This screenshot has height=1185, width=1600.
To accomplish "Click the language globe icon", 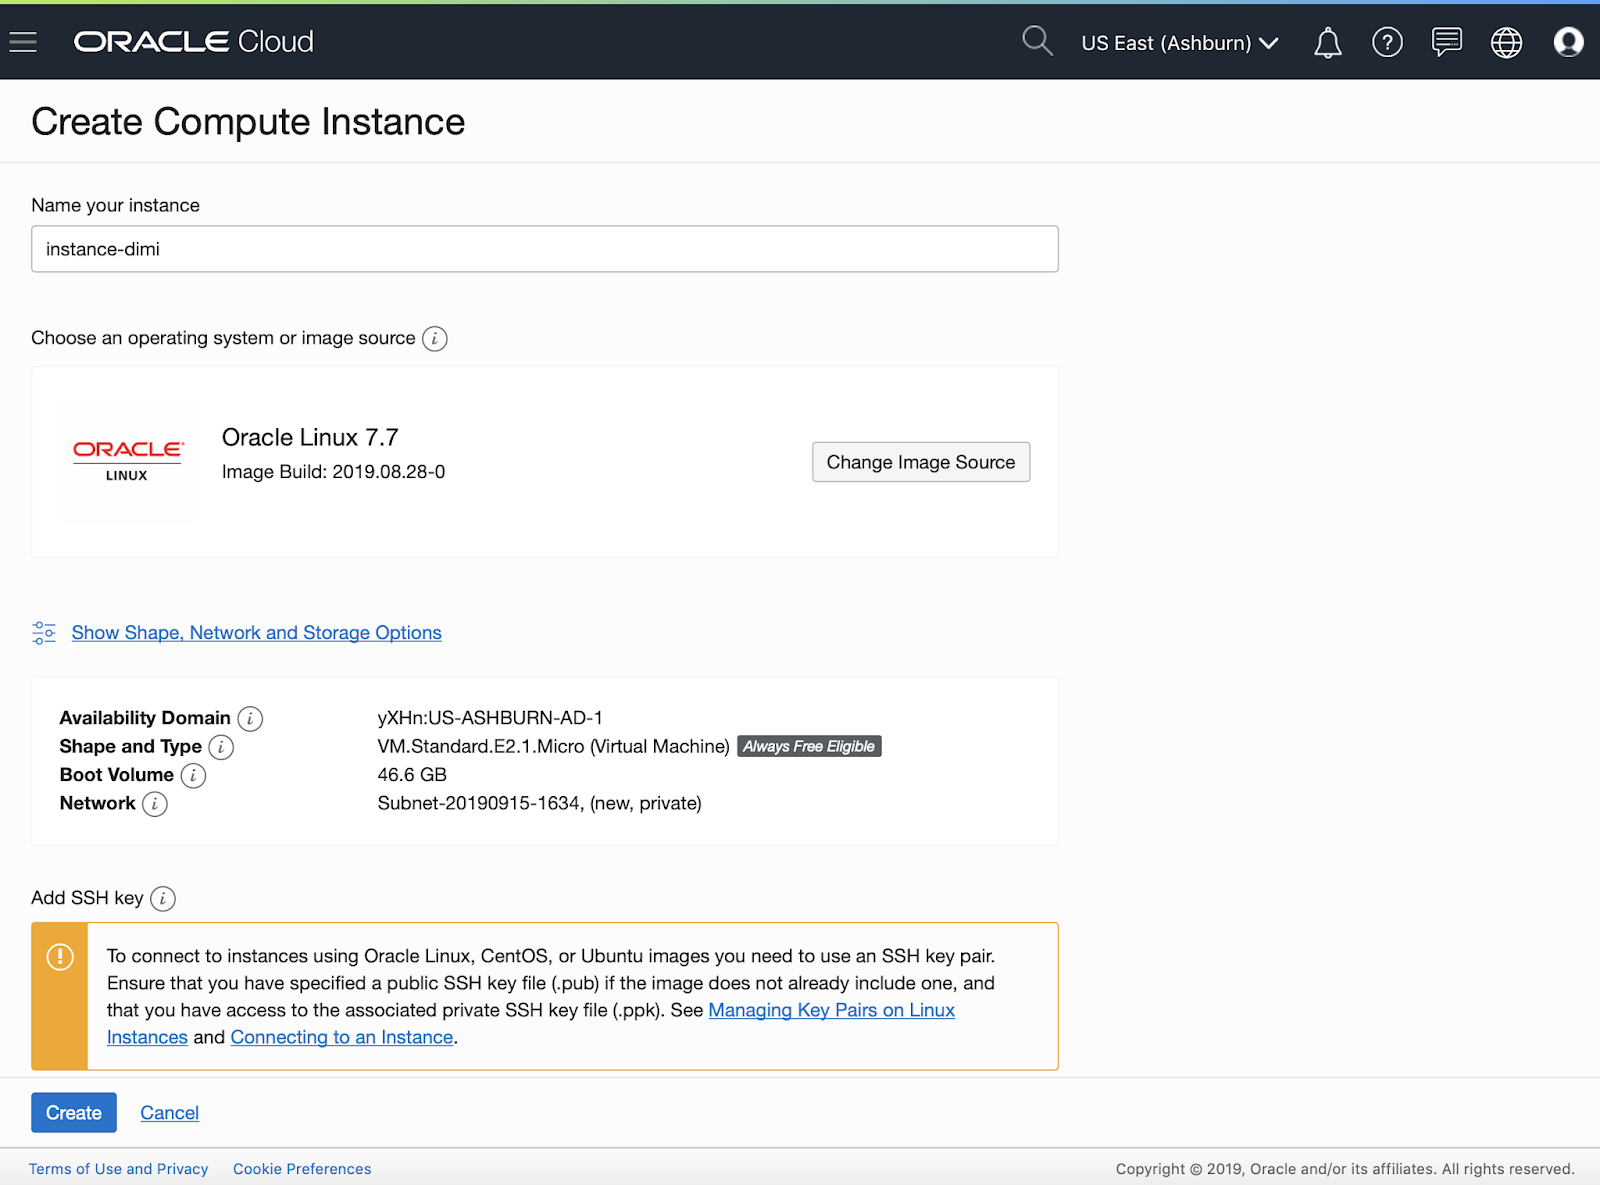I will point(1506,42).
